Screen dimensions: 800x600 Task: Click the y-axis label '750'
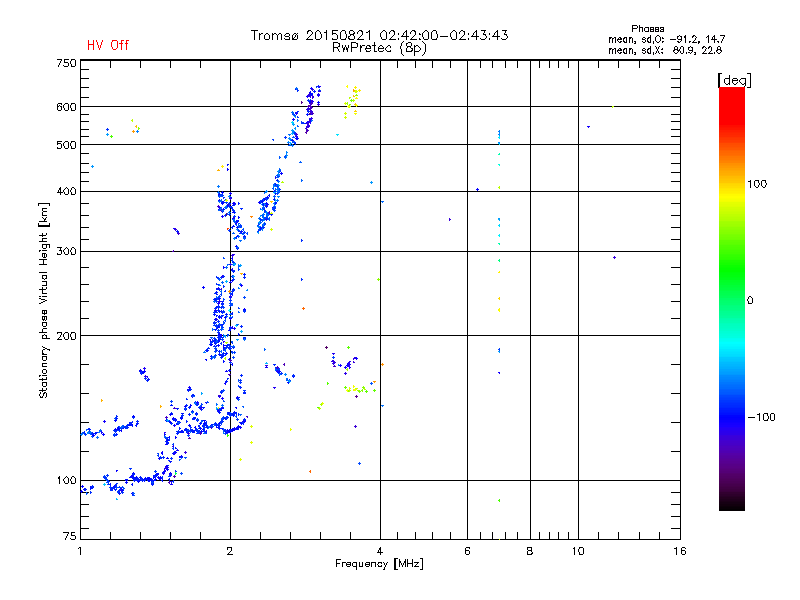tap(67, 63)
